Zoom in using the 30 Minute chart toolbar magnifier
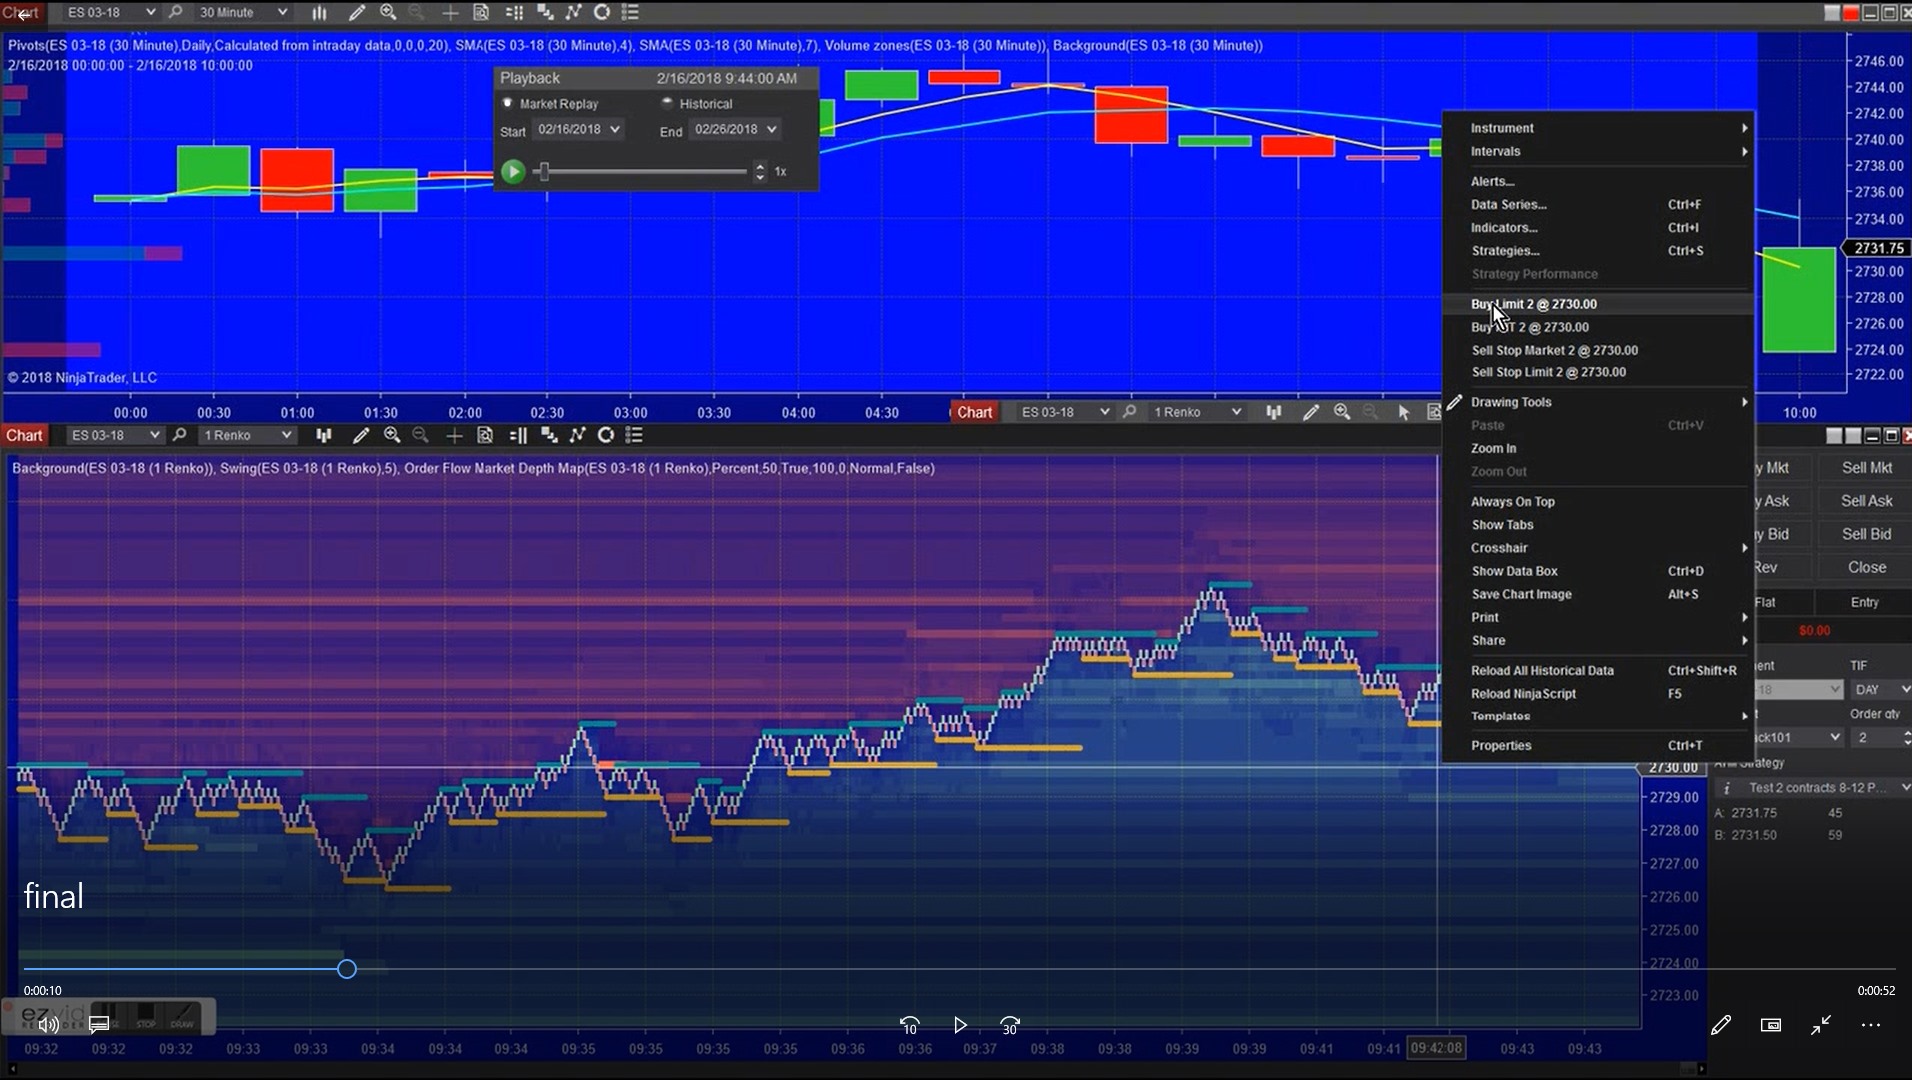 [388, 12]
